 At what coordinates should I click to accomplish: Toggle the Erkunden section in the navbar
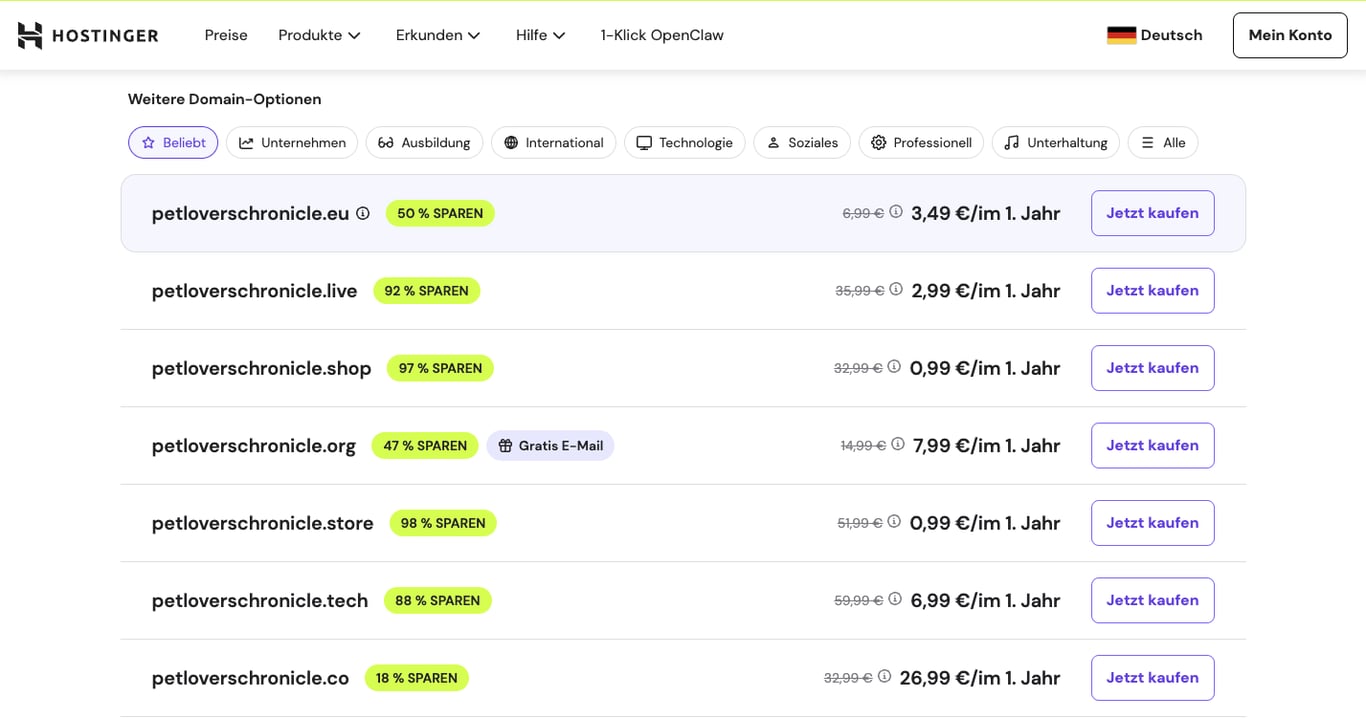437,35
